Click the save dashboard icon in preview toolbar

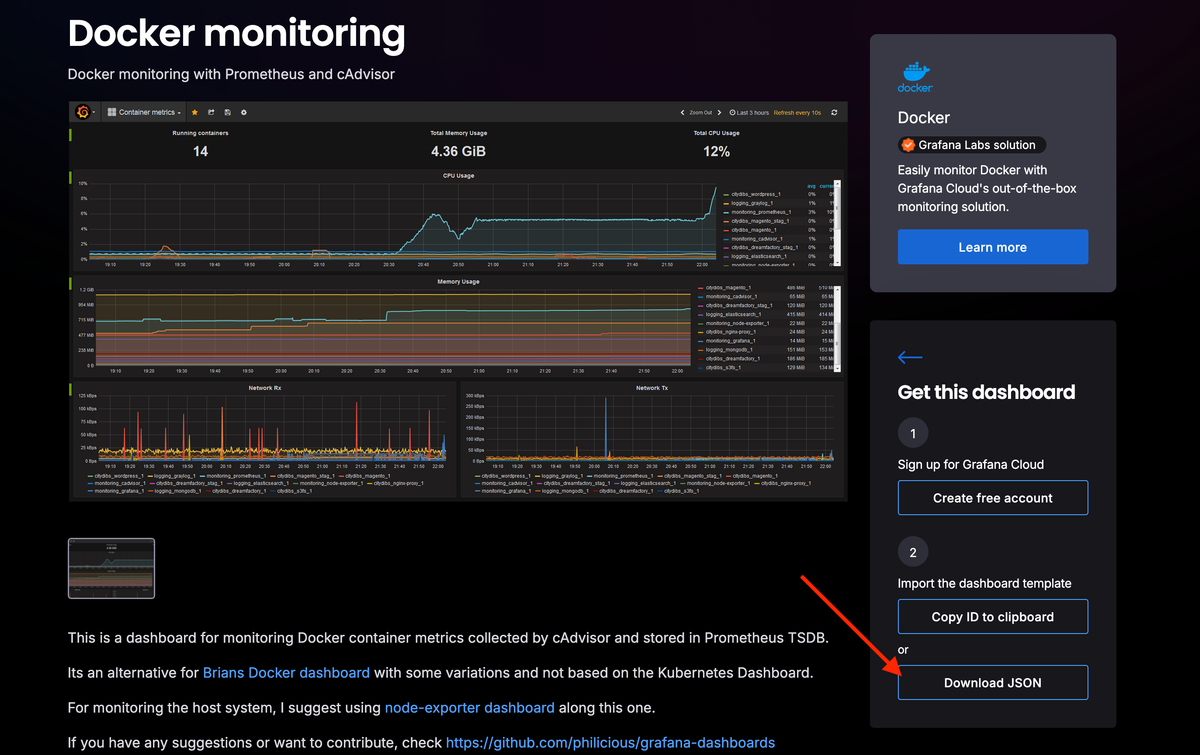pos(227,113)
